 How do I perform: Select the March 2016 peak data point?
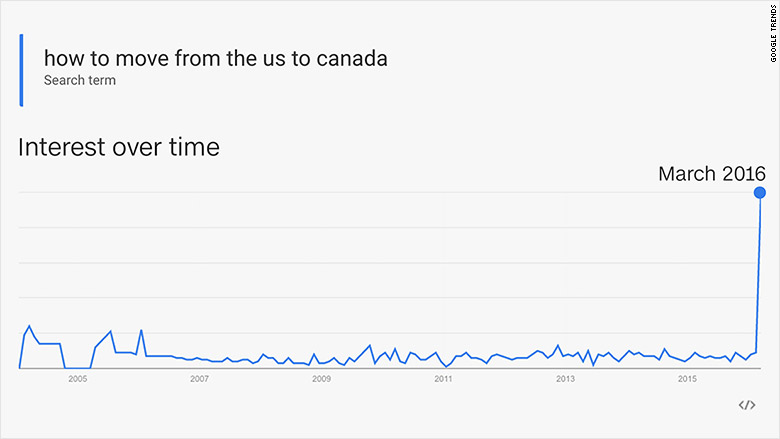coord(760,192)
